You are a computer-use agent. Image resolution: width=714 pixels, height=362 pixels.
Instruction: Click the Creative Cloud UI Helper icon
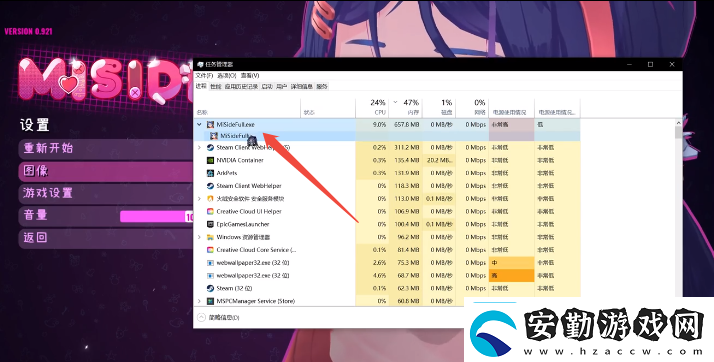tap(210, 211)
